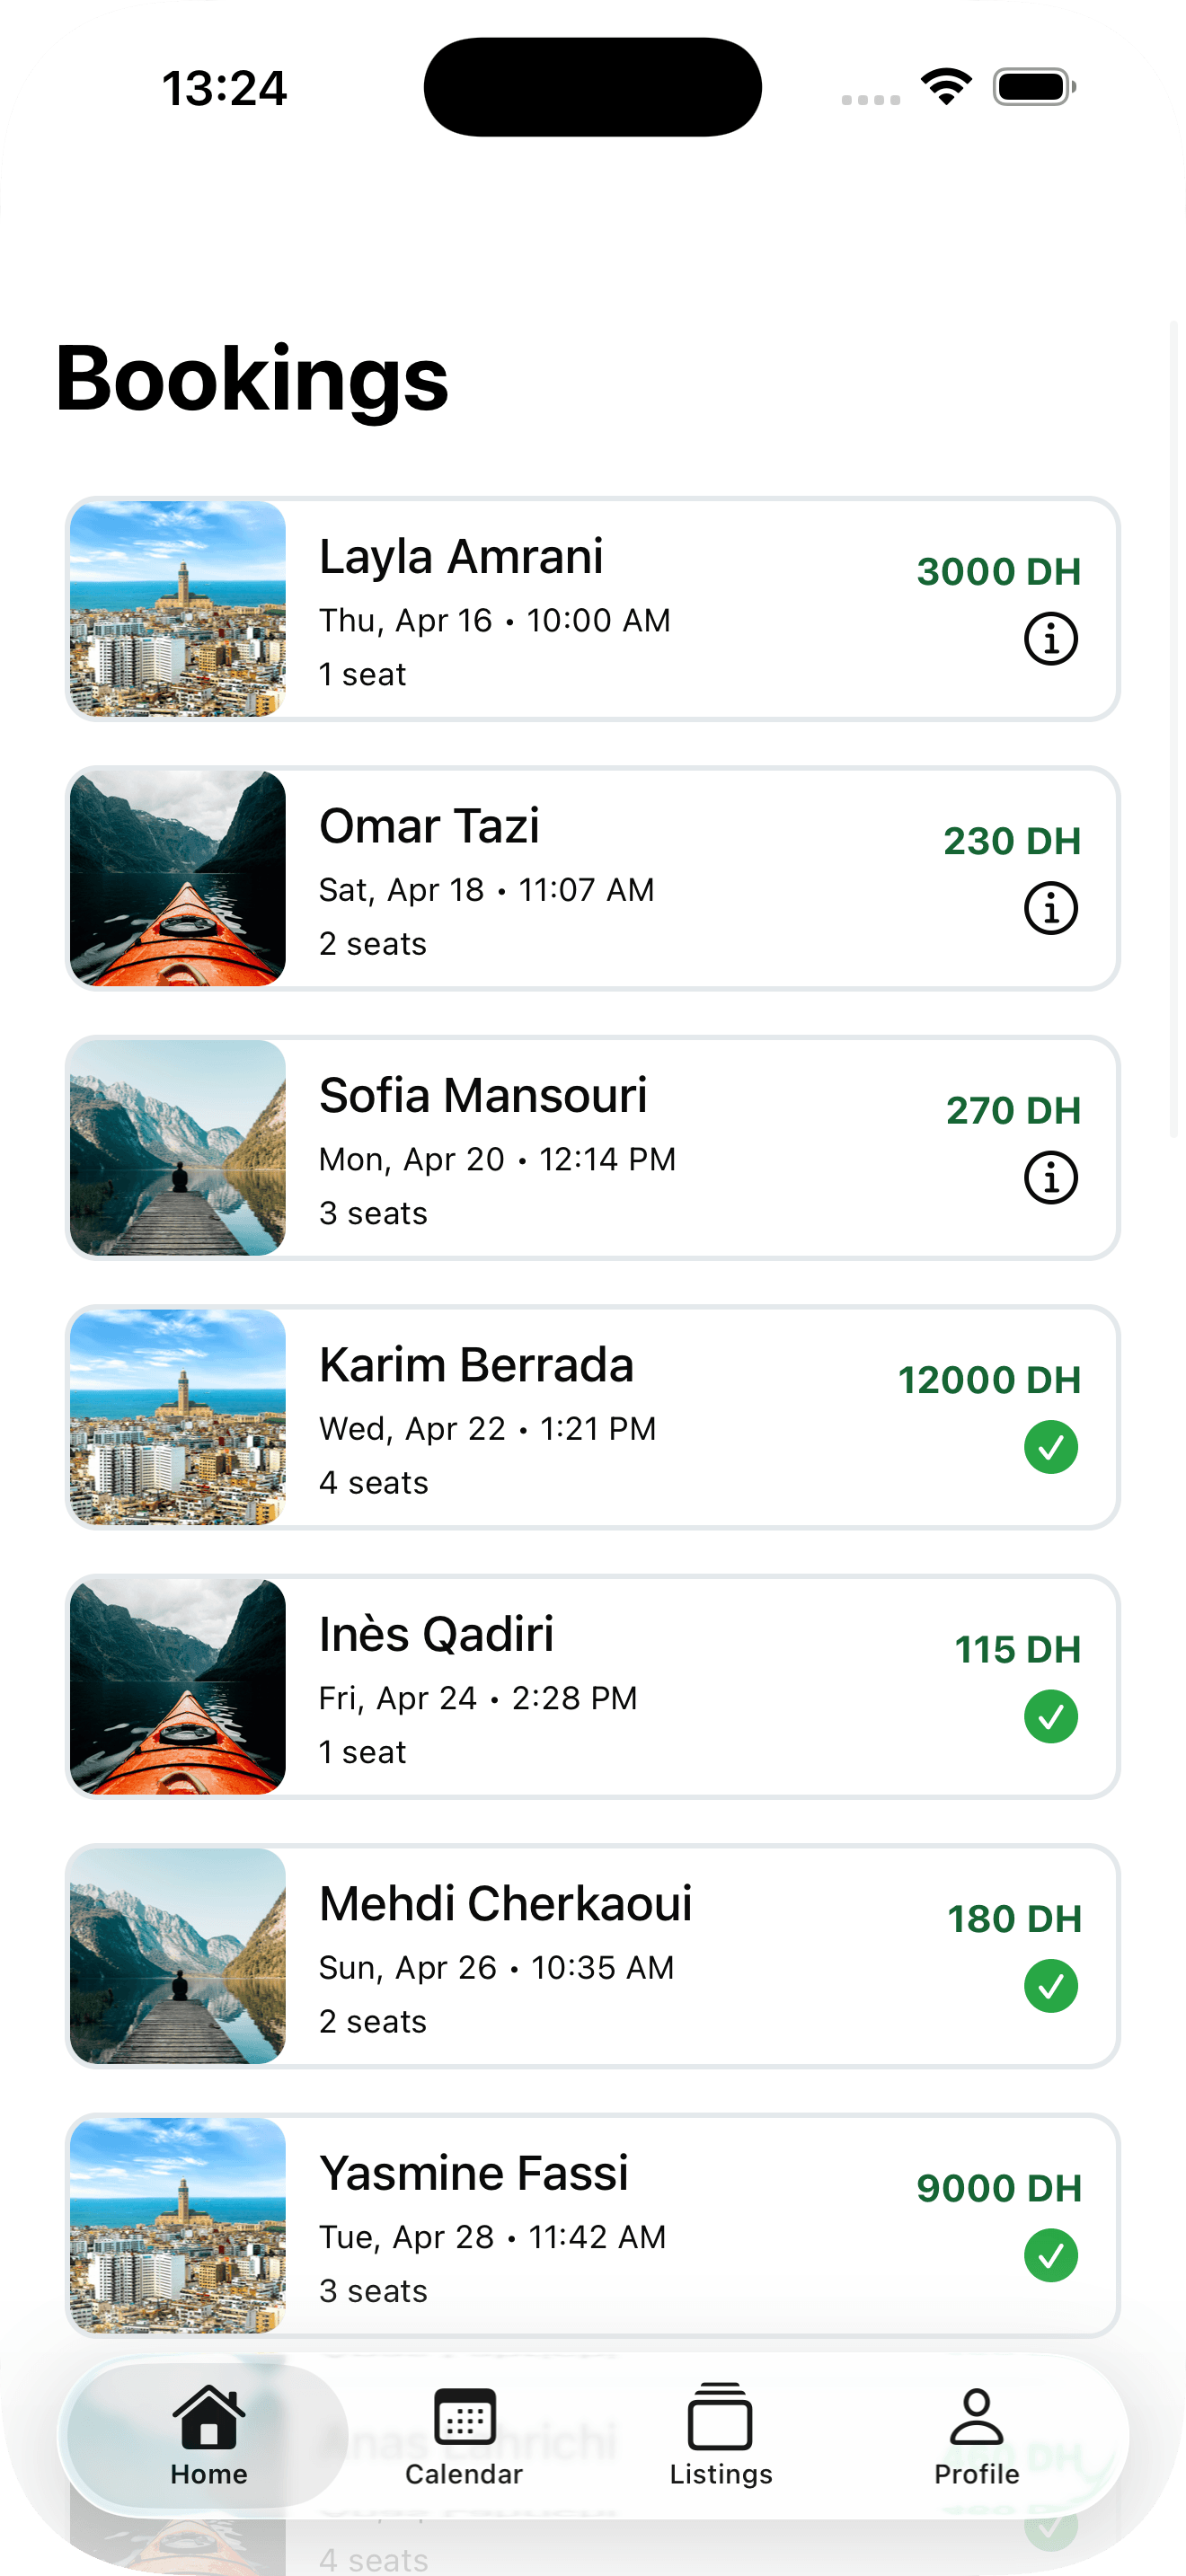
Task: Tap the Inès Qadiri booking date text
Action: coord(478,1698)
